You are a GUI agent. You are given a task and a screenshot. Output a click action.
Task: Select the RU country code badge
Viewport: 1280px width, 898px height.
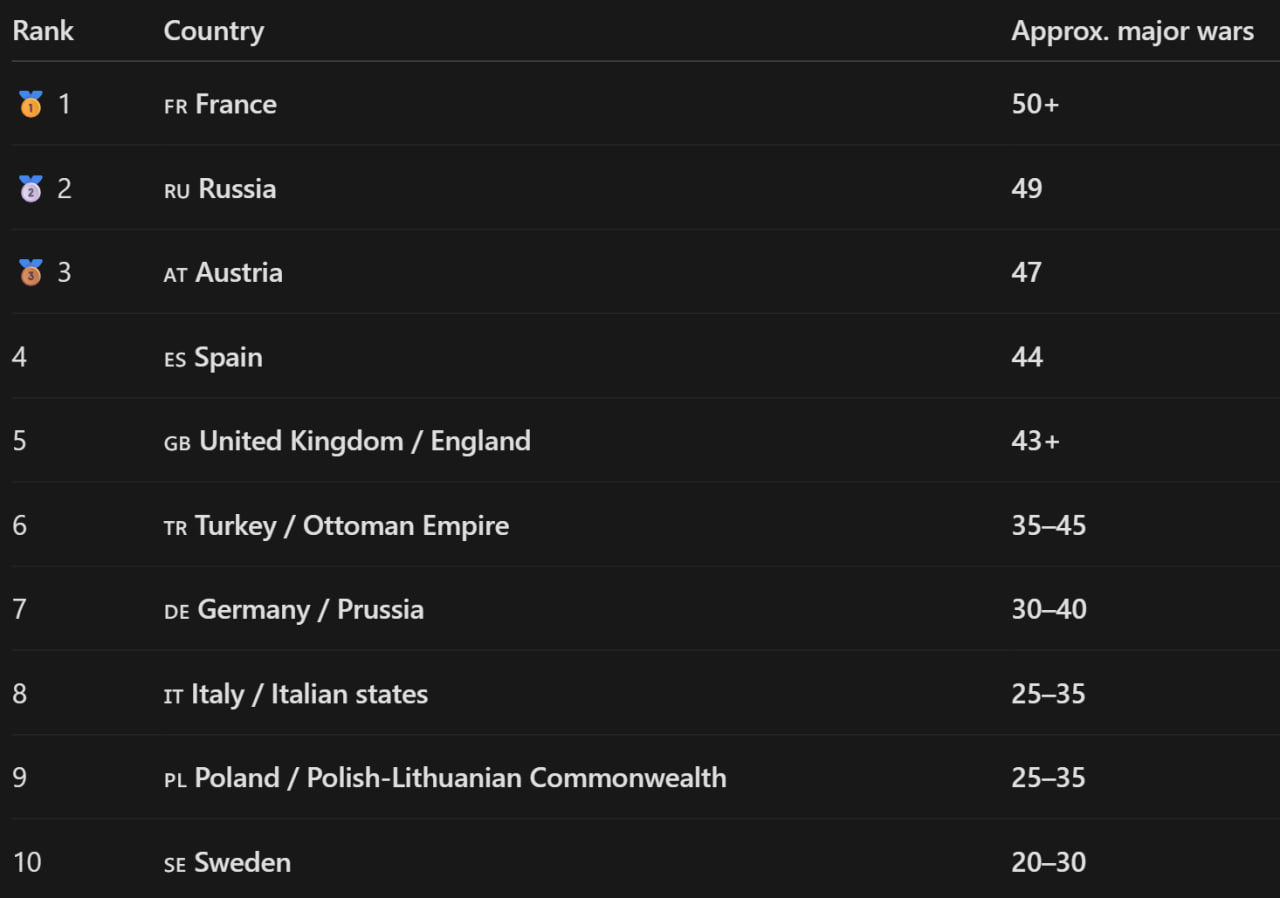click(177, 191)
